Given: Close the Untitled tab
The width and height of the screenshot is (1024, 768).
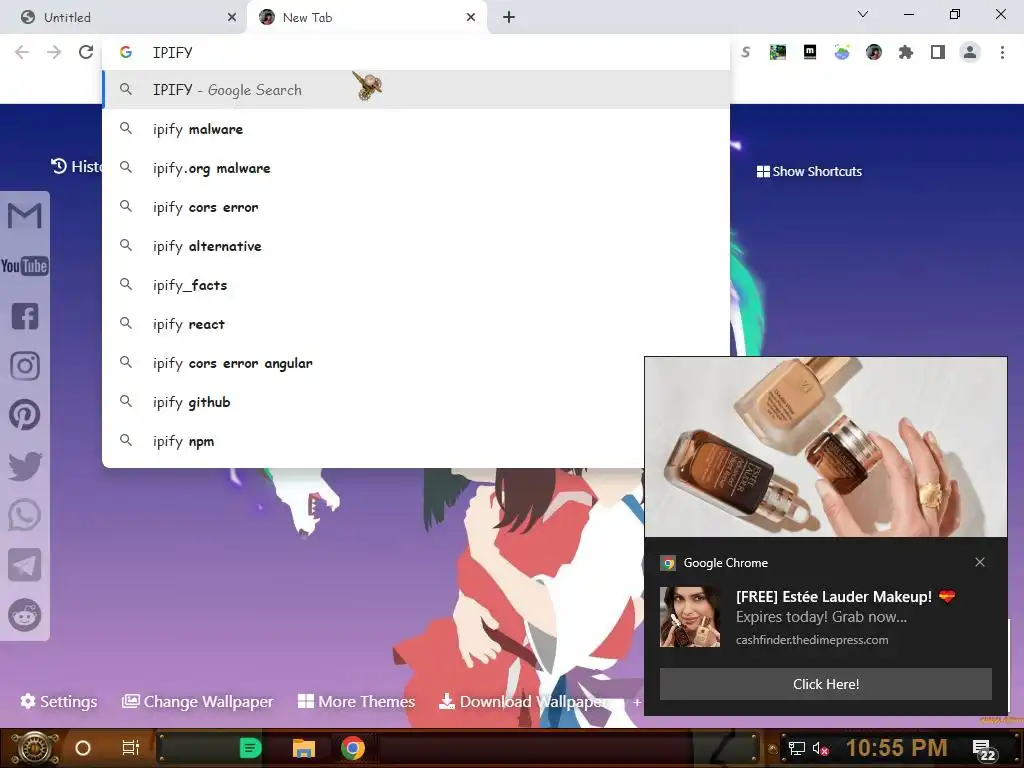Looking at the screenshot, I should click(232, 17).
